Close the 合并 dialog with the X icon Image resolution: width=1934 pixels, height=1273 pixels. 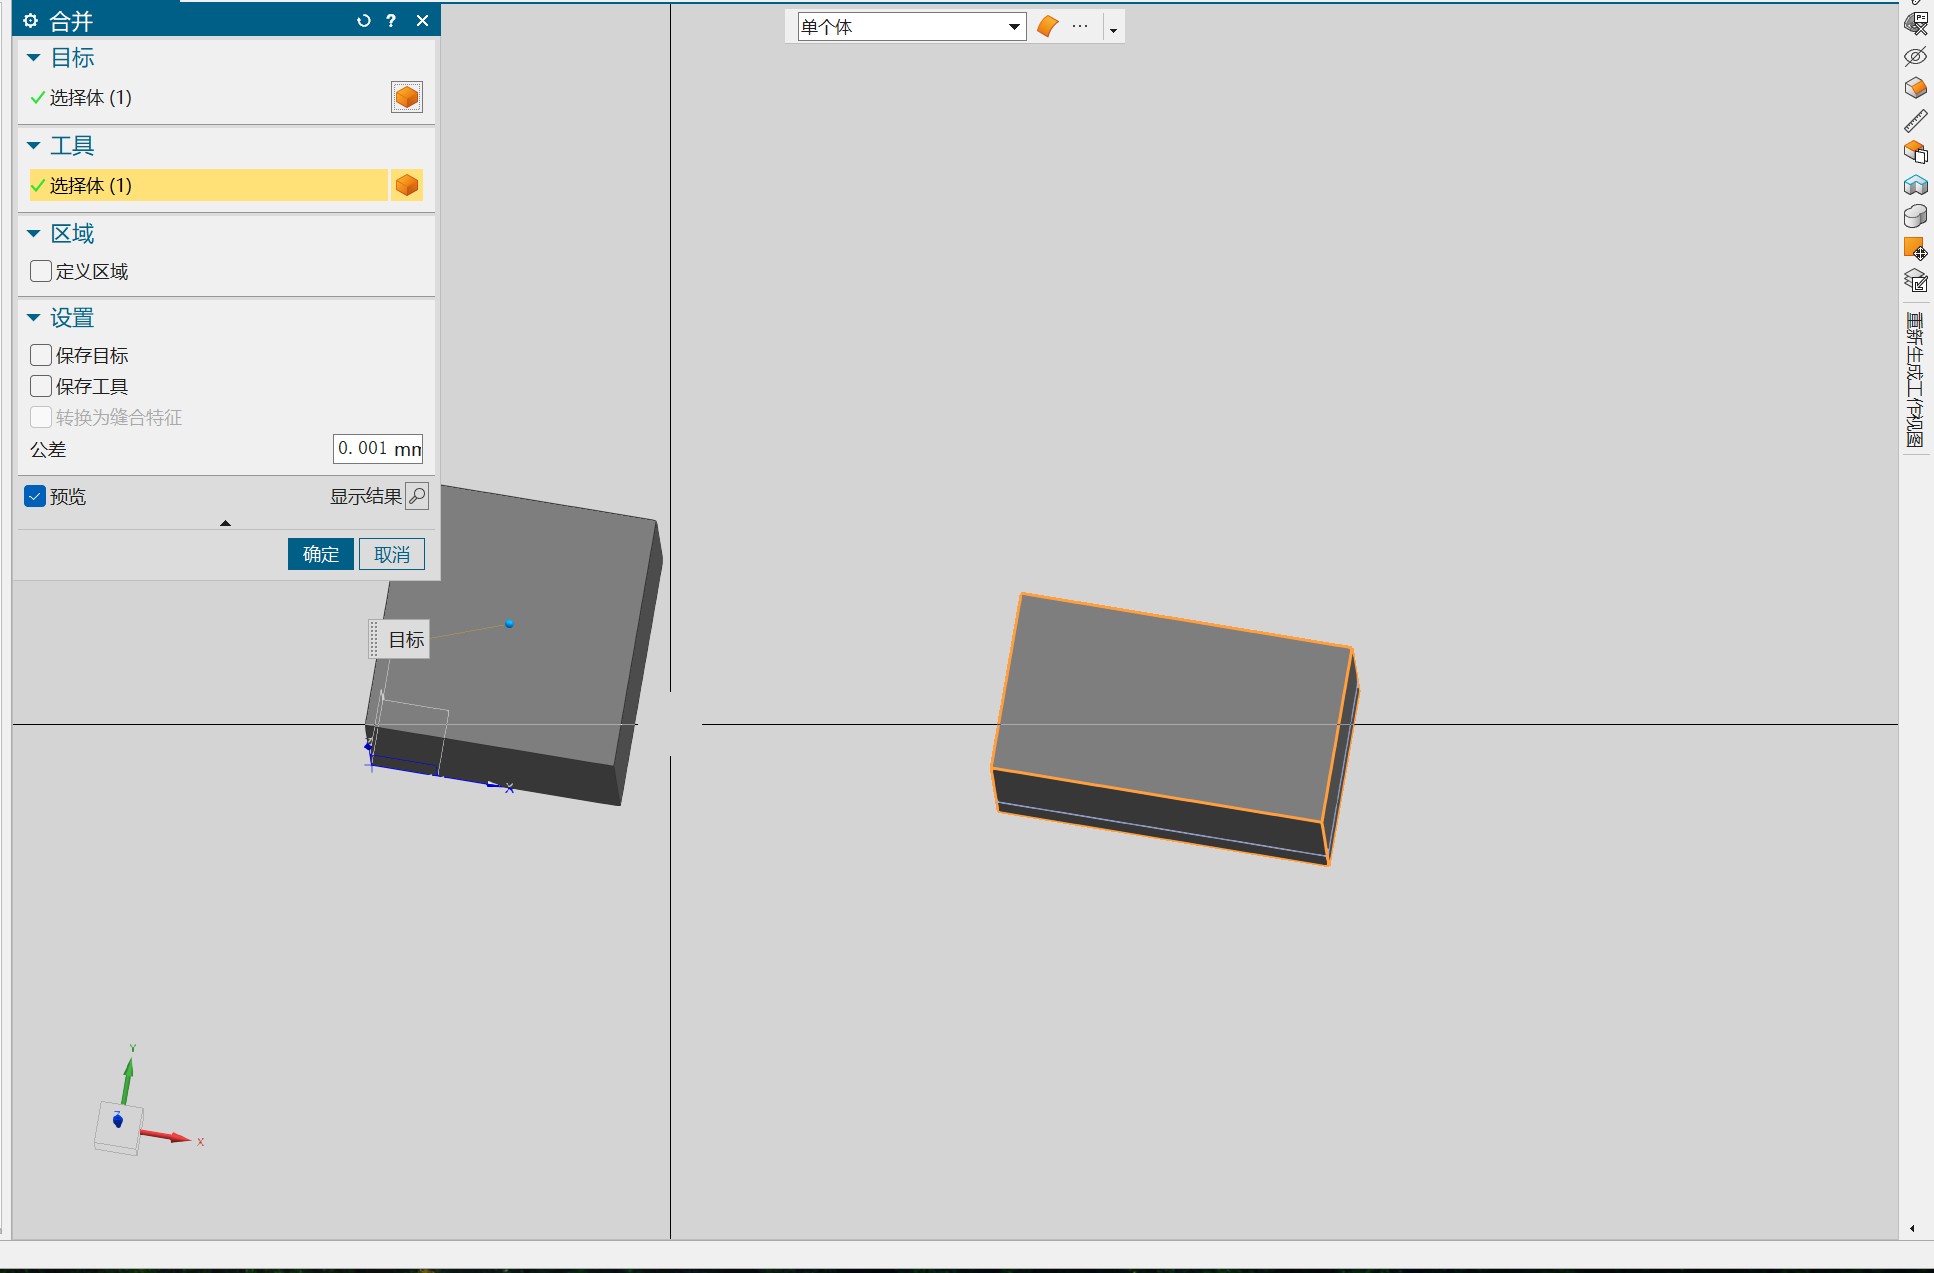[x=422, y=21]
